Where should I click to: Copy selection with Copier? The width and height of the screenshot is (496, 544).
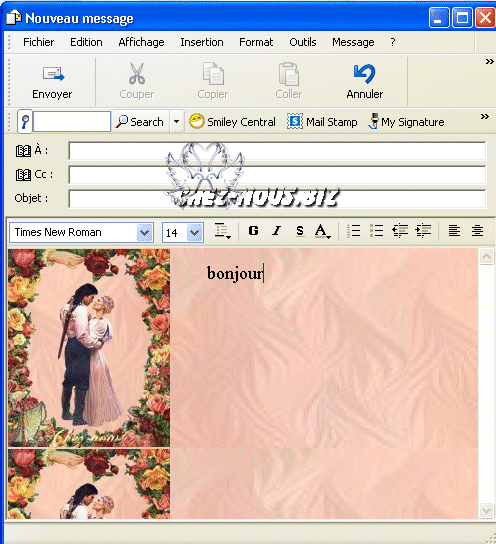point(213,82)
